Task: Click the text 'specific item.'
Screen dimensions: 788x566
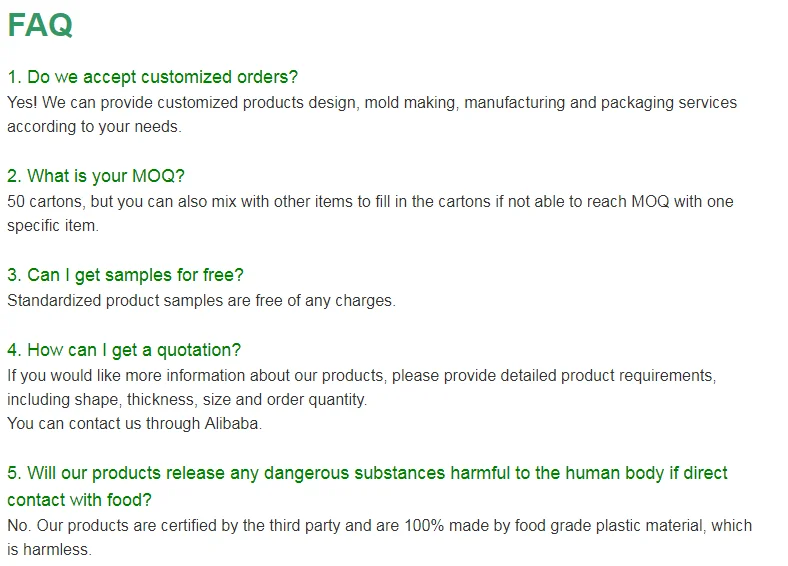Action: 53,226
